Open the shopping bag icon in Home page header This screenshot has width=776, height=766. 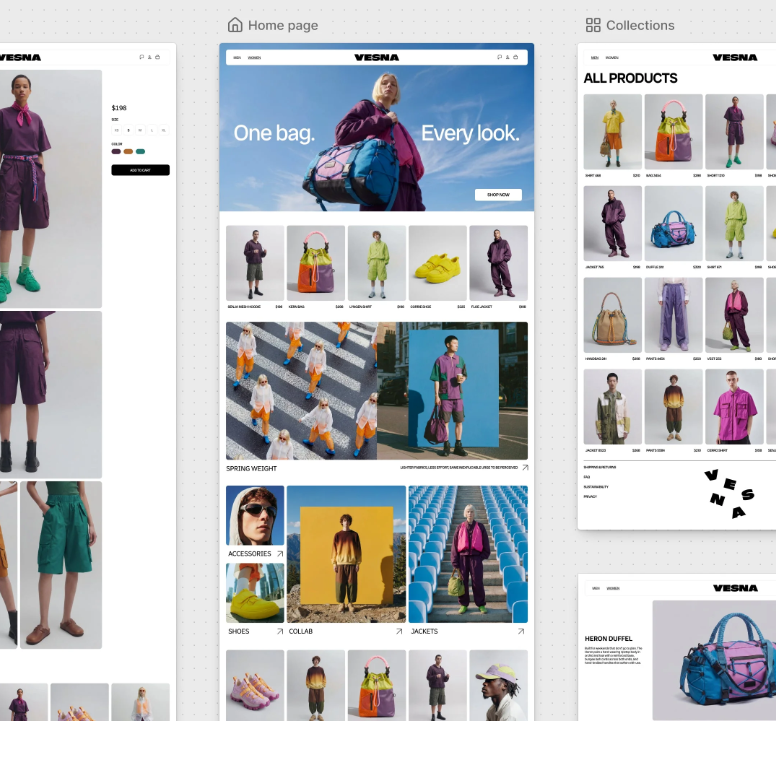tap(516, 57)
